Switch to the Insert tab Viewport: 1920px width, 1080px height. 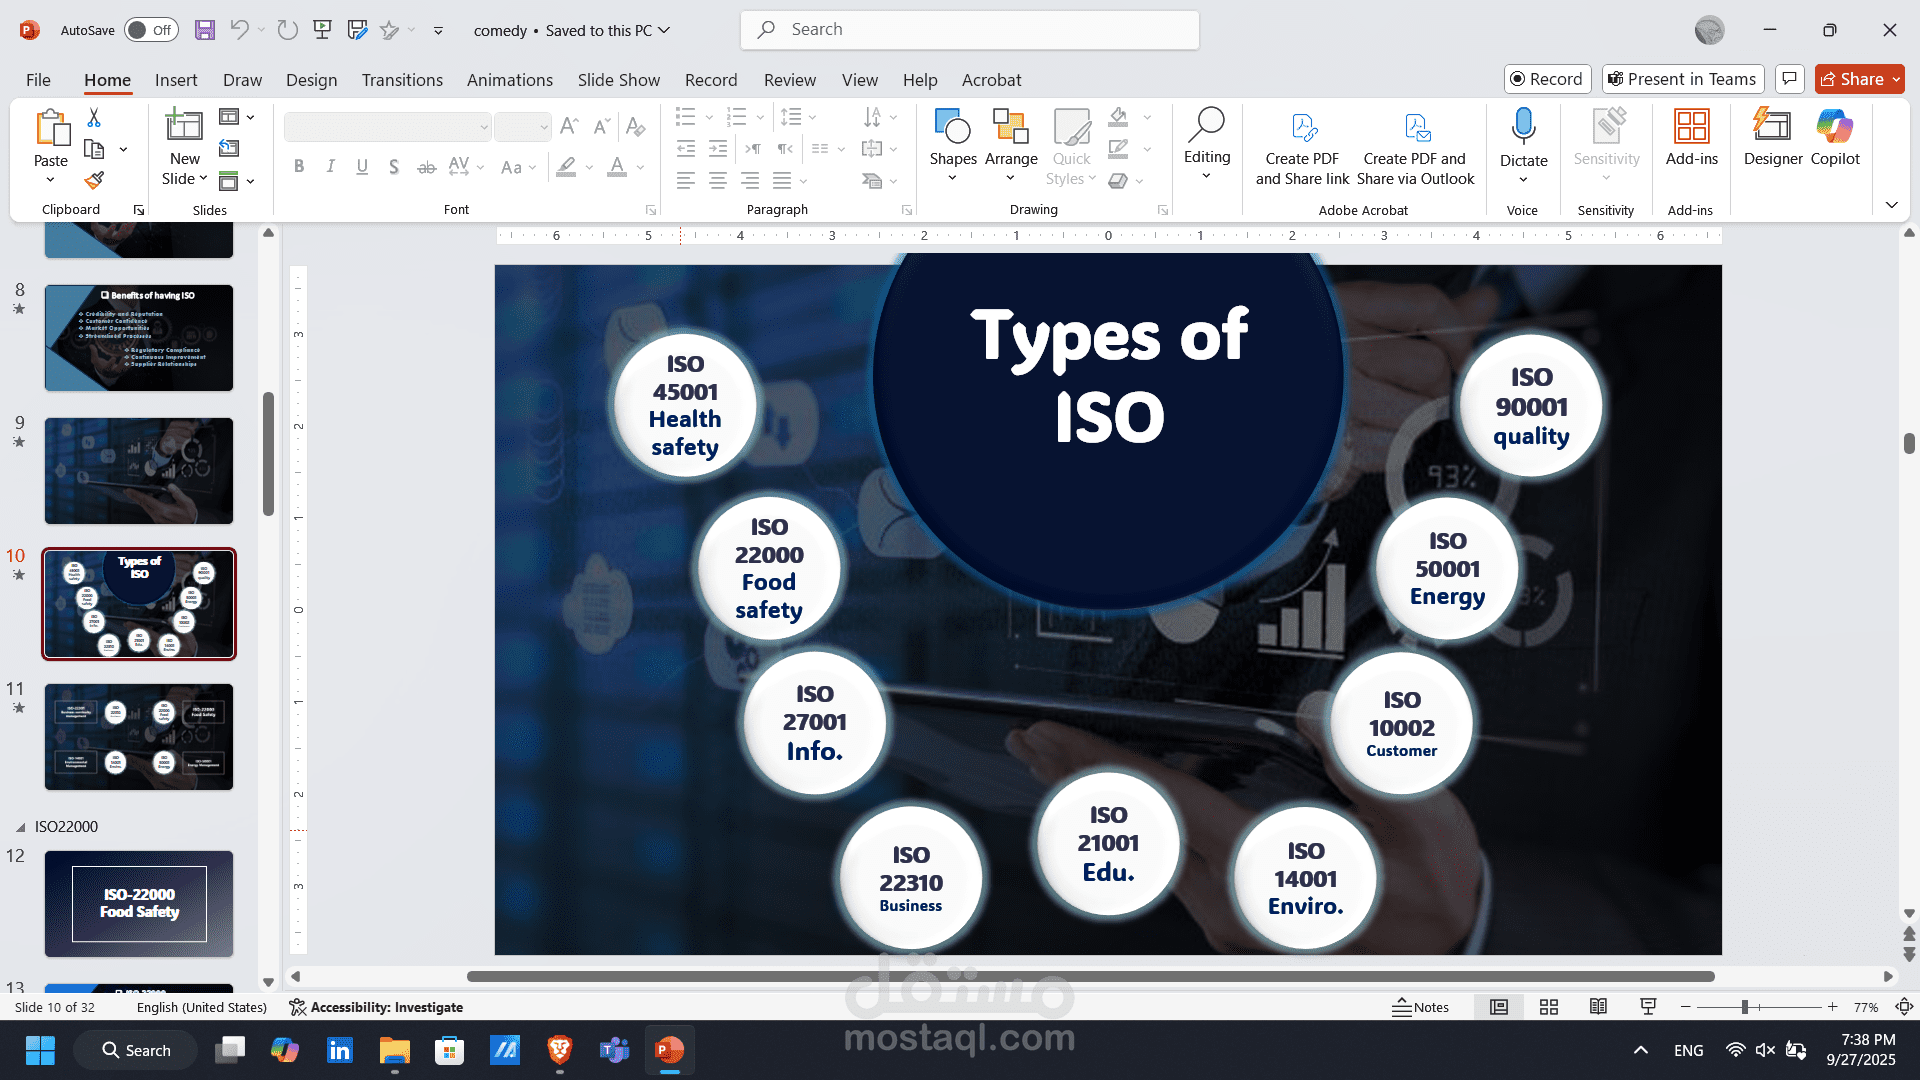[176, 80]
